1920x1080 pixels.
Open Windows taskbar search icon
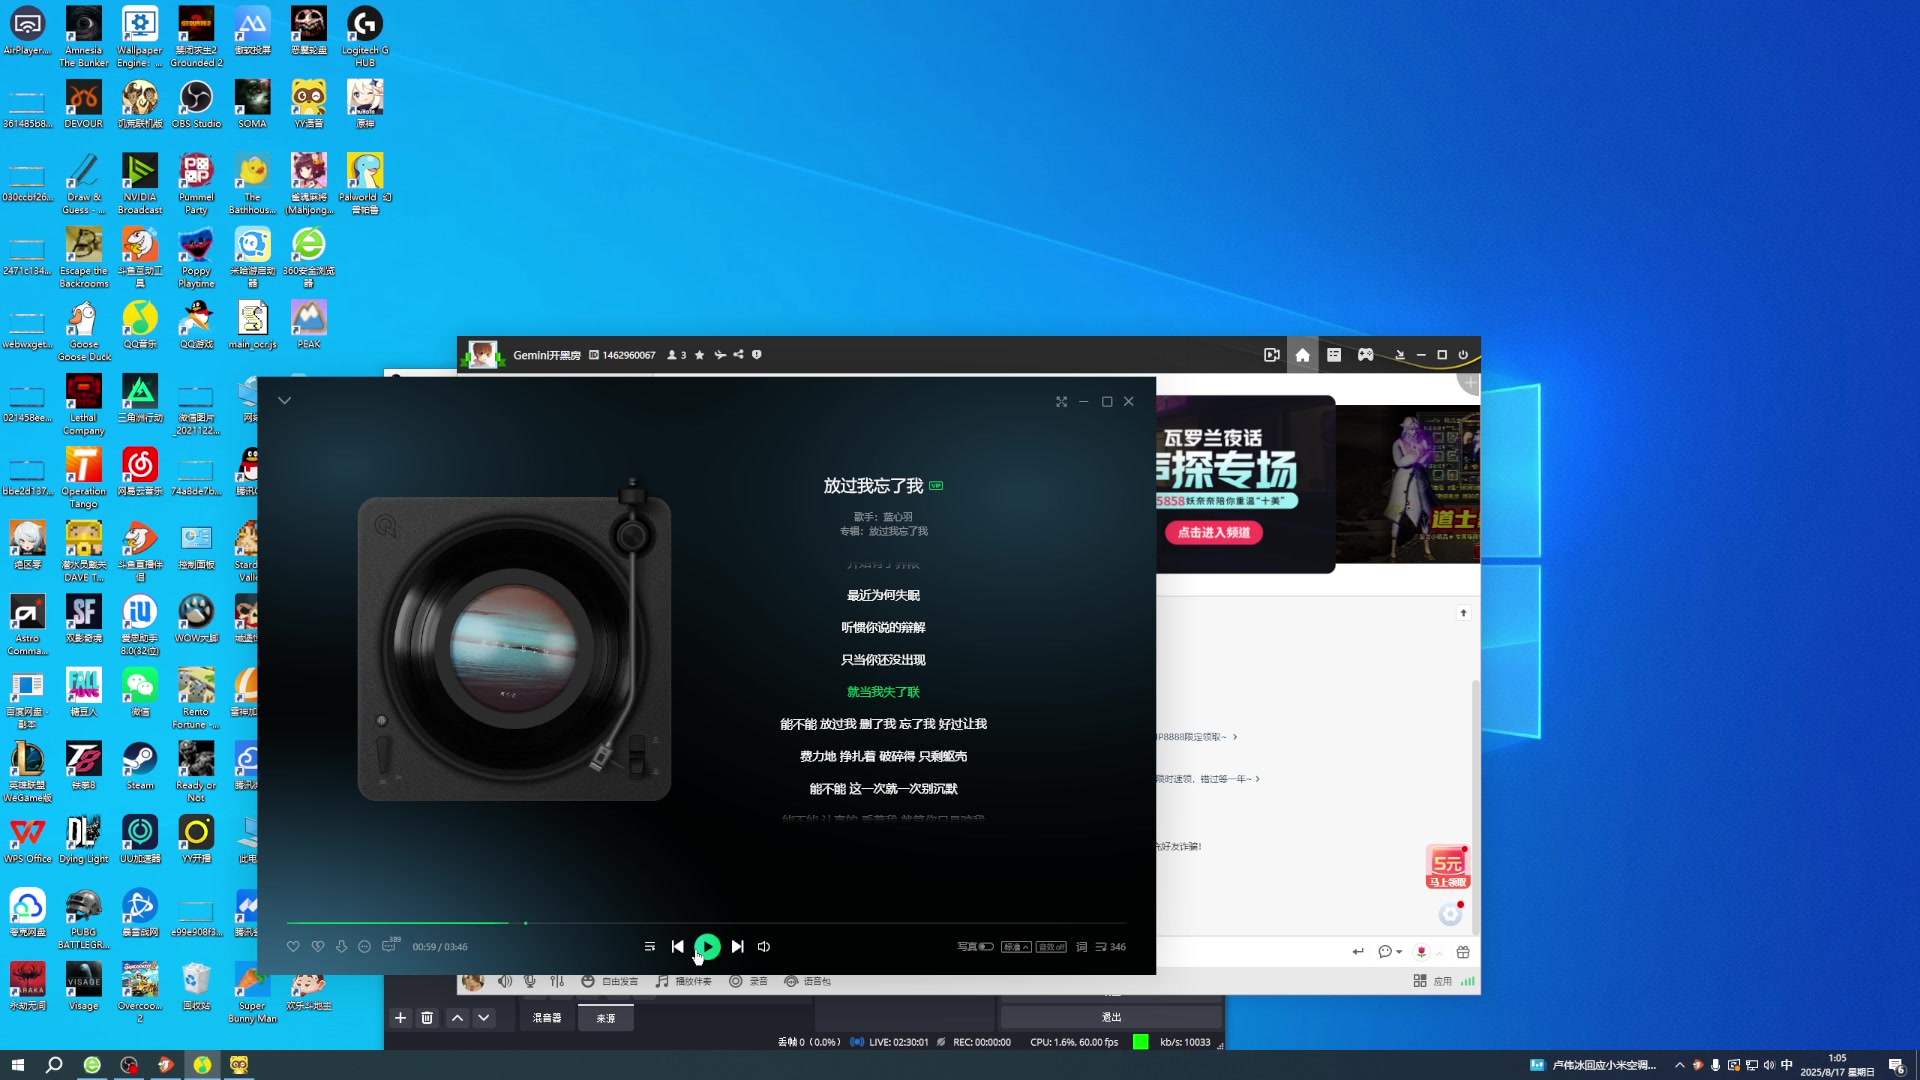(x=54, y=1065)
